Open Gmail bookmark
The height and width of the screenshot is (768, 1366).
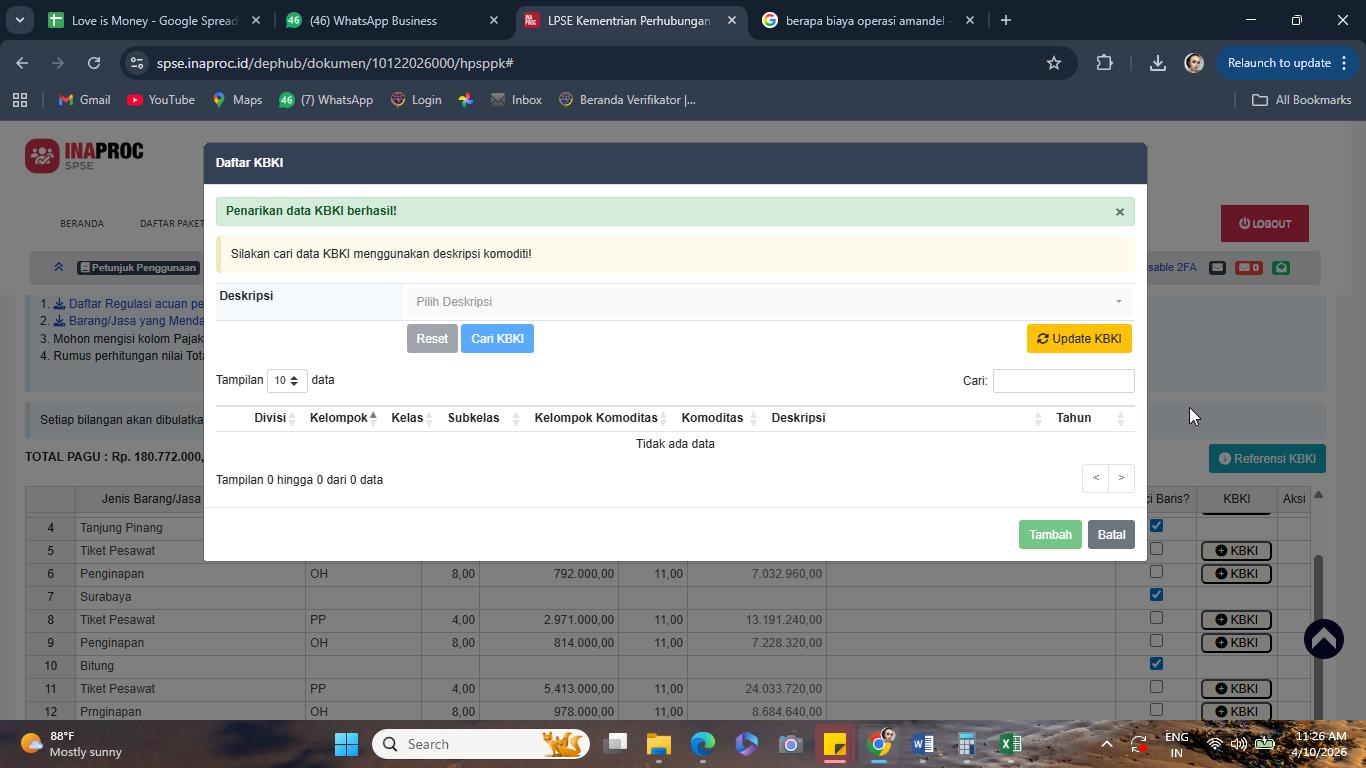(x=84, y=100)
